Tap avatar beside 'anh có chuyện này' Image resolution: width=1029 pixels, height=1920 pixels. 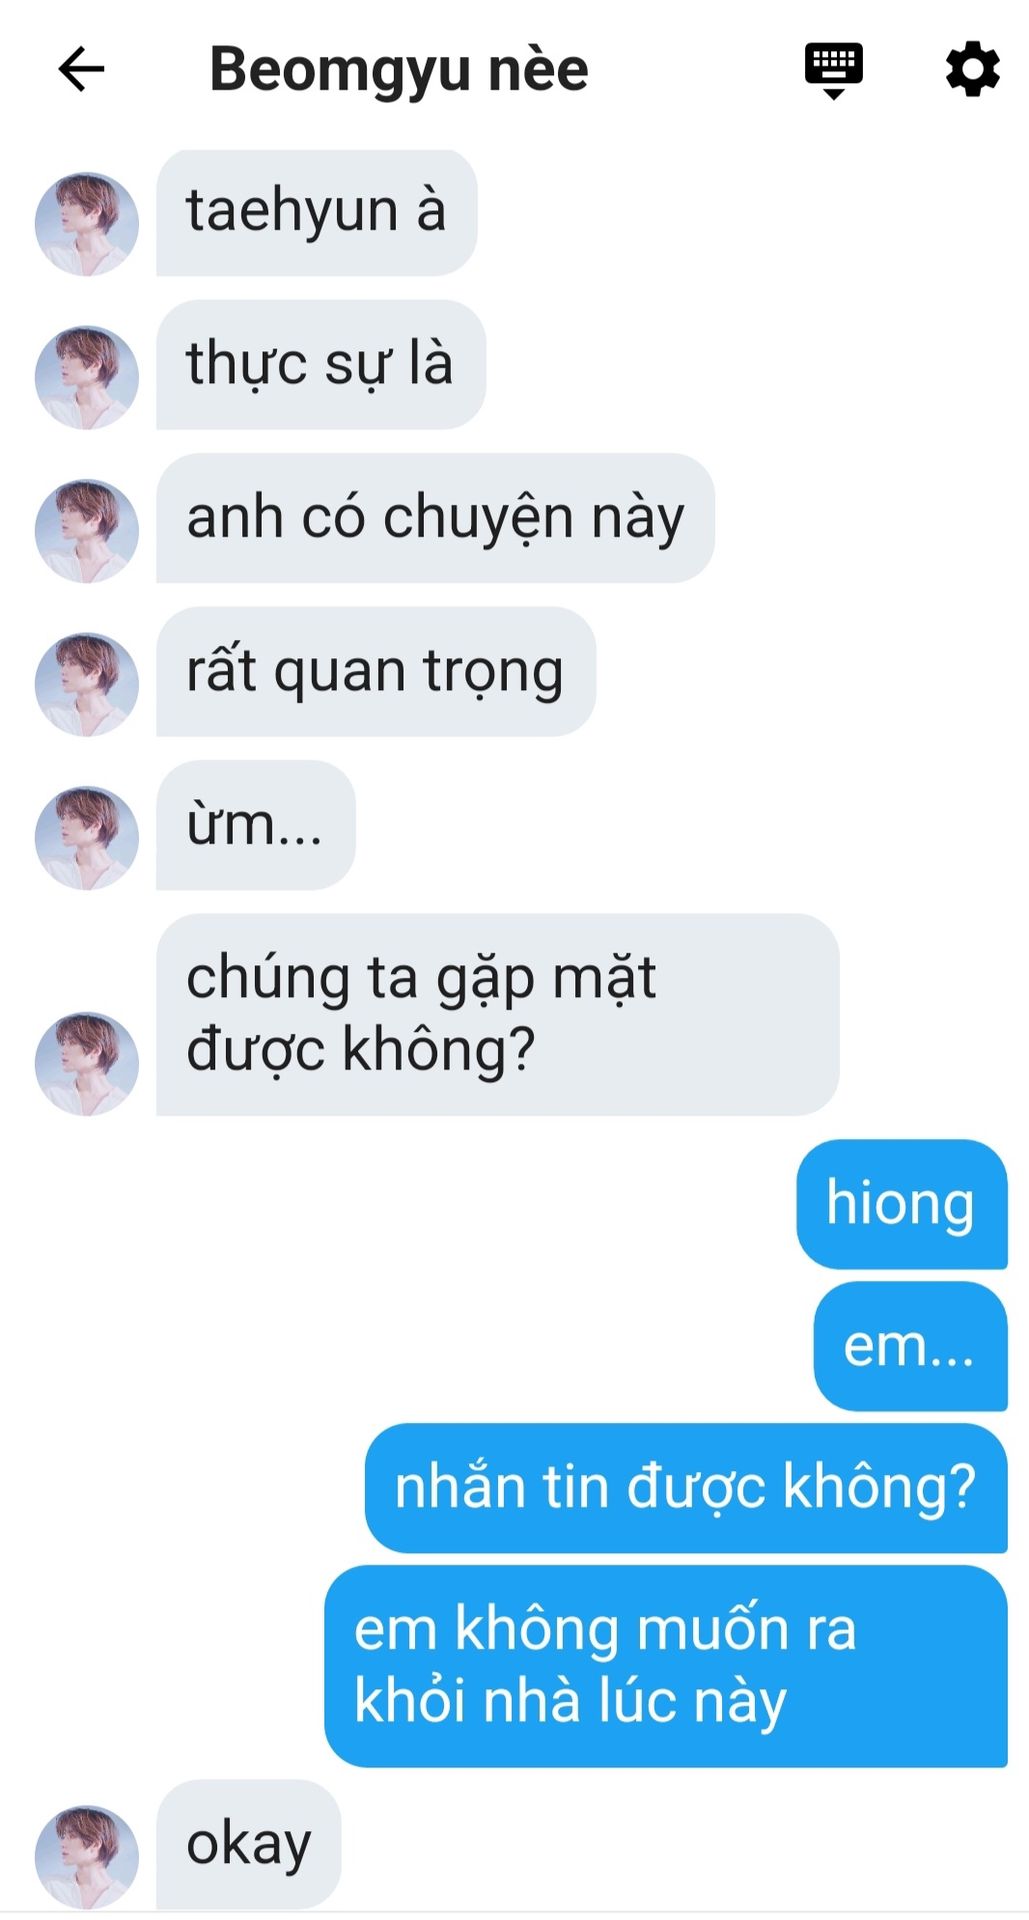(87, 531)
